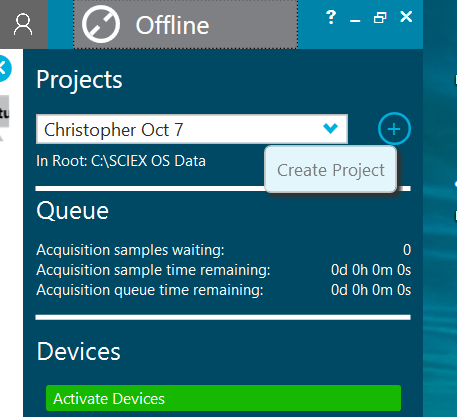Click 'Acquisition sample time remaining:' label
Viewport: 457px width, 417px height.
tap(153, 270)
